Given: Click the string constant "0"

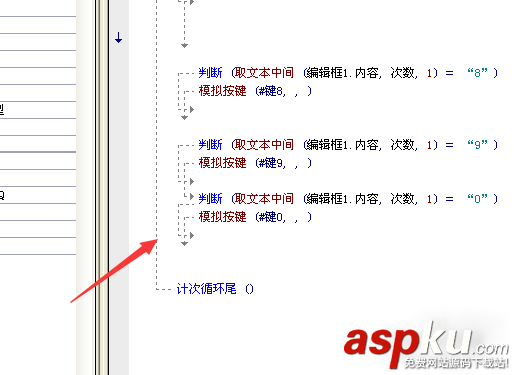Looking at the screenshot, I should click(x=477, y=199).
